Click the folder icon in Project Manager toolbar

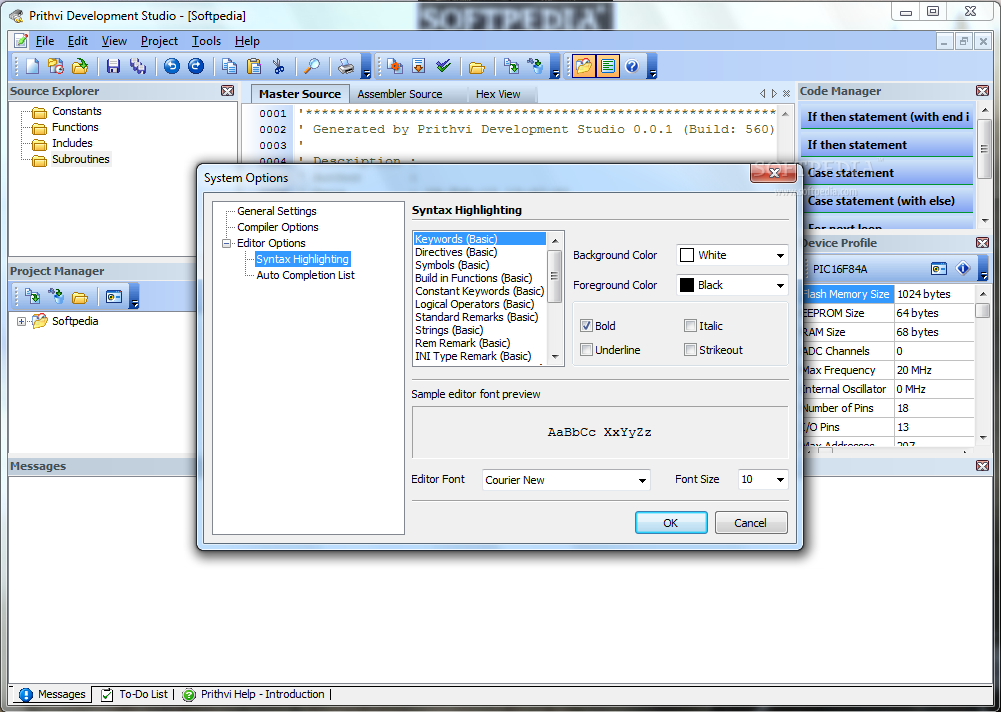tap(80, 297)
